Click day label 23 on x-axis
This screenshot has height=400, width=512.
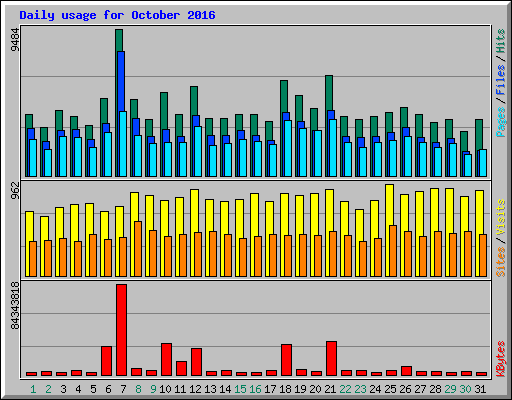(360, 389)
